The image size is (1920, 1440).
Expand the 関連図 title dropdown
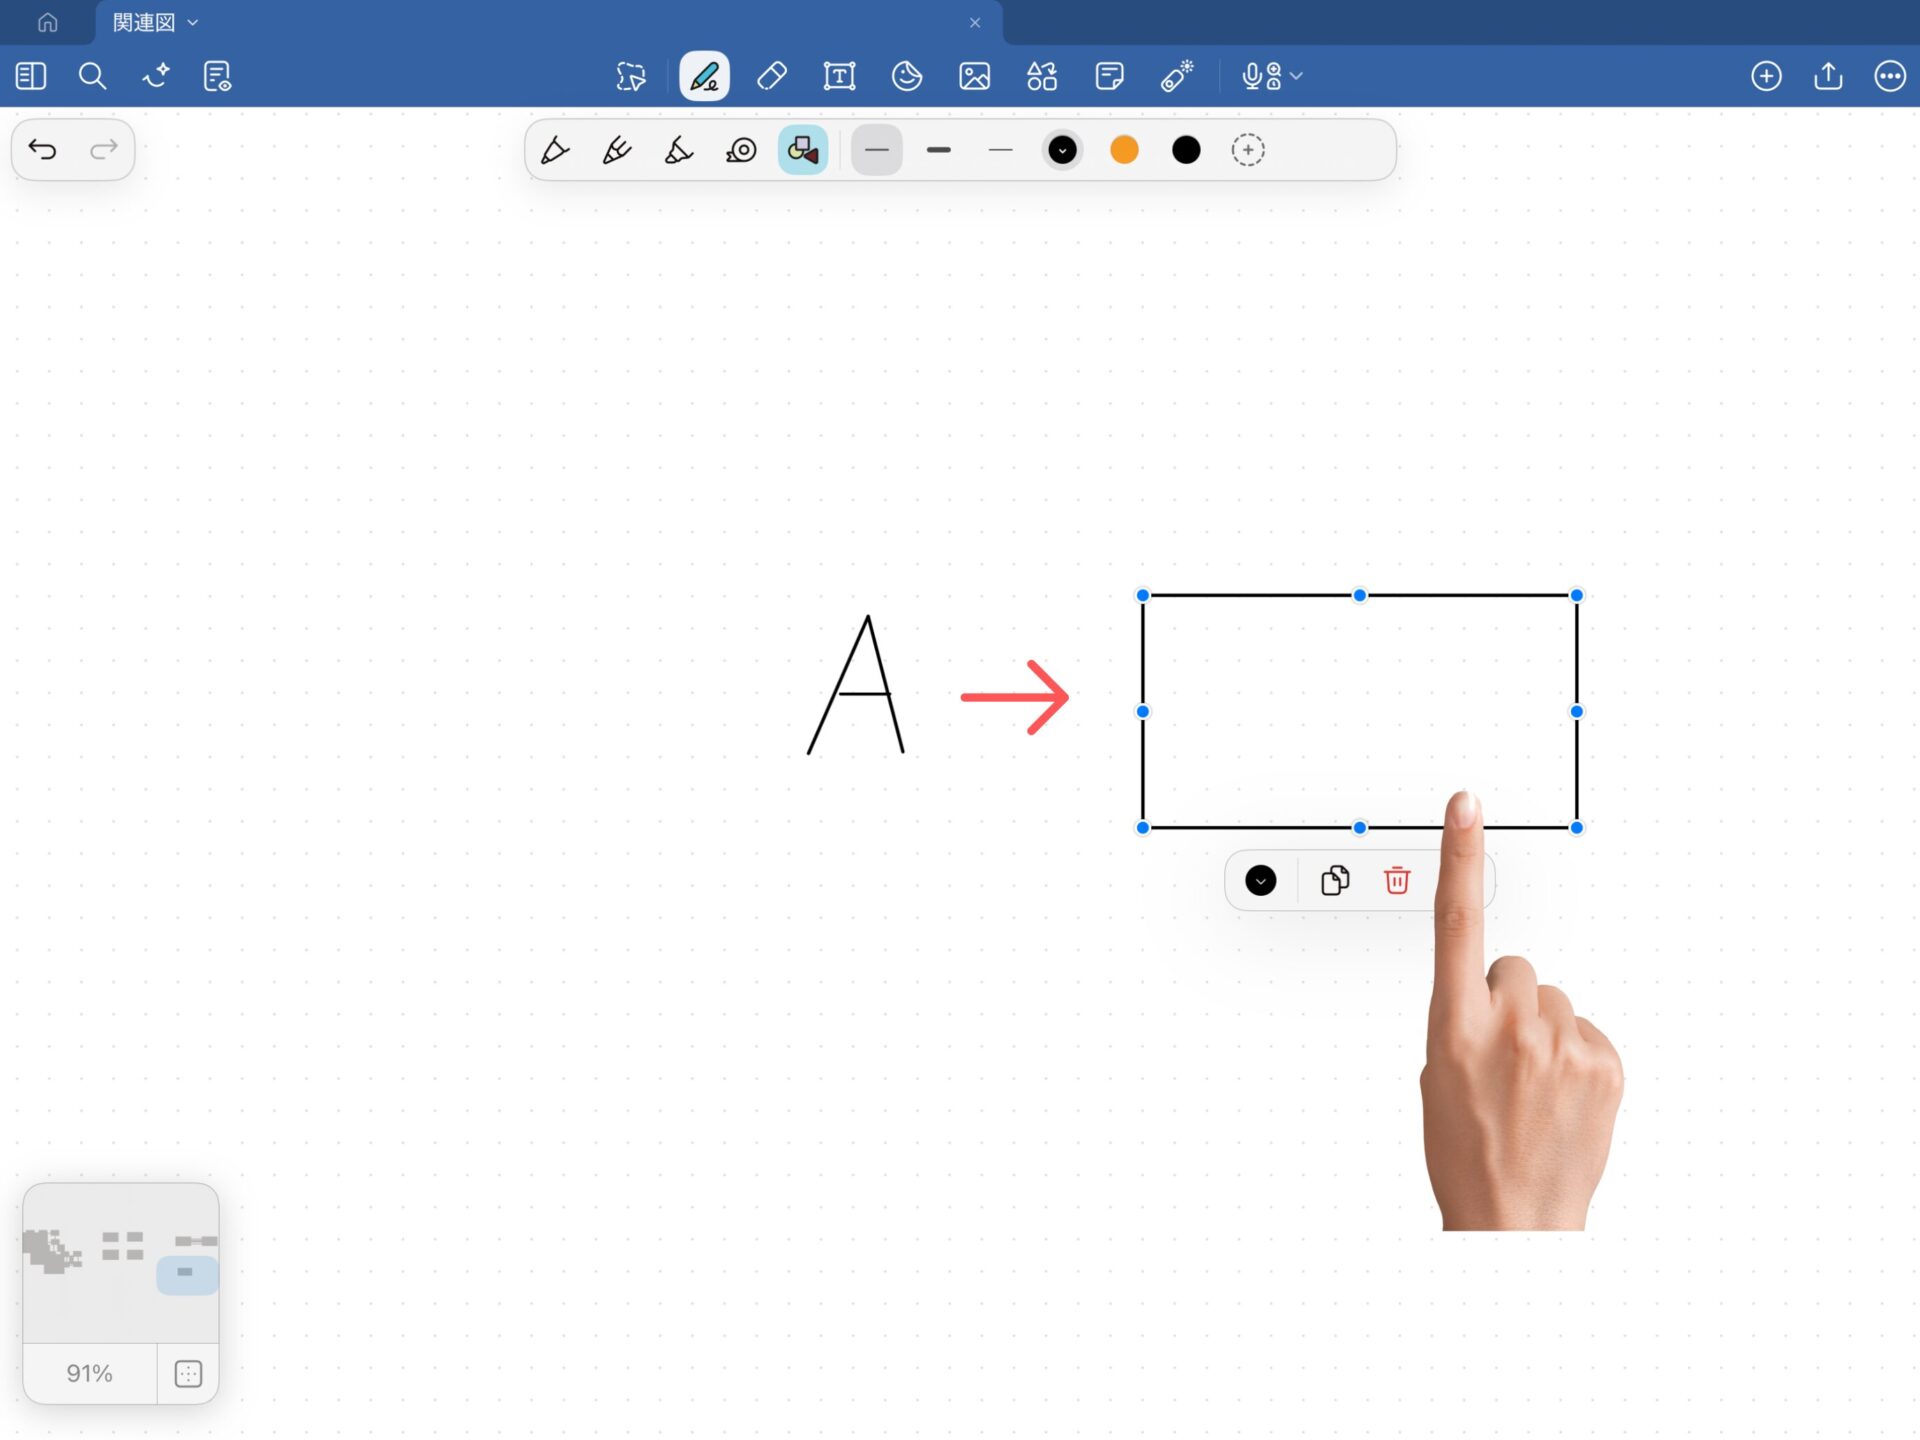tap(193, 22)
